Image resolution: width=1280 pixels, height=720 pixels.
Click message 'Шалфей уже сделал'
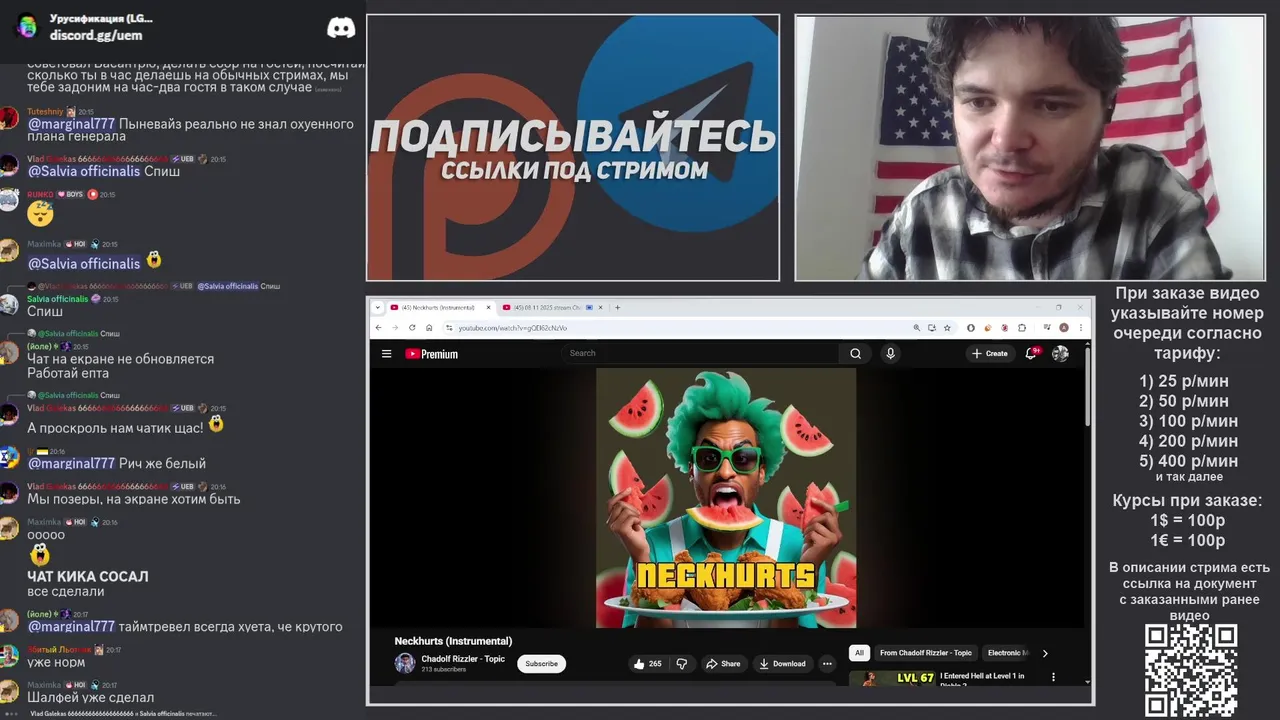[x=90, y=698]
